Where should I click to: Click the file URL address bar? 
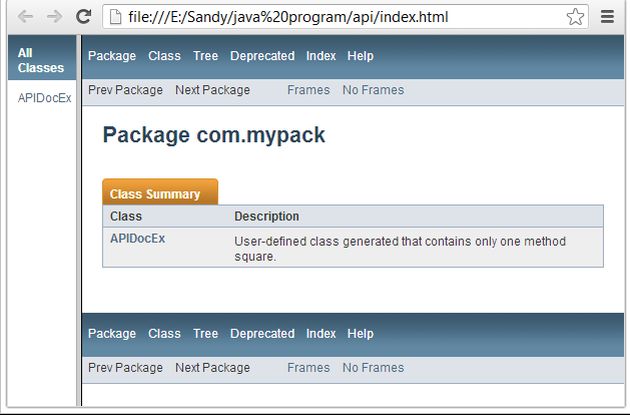coord(340,17)
